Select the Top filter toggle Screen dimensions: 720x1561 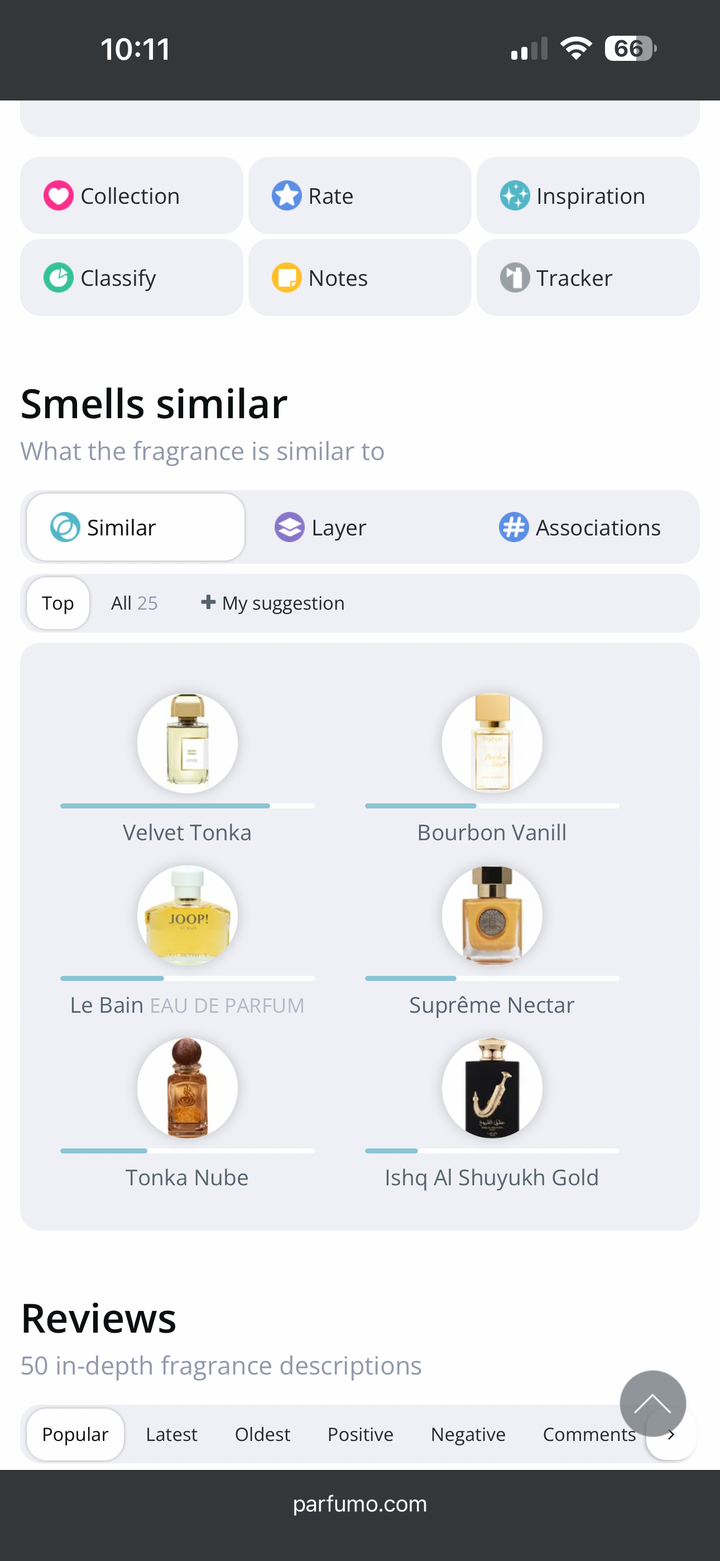coord(58,603)
